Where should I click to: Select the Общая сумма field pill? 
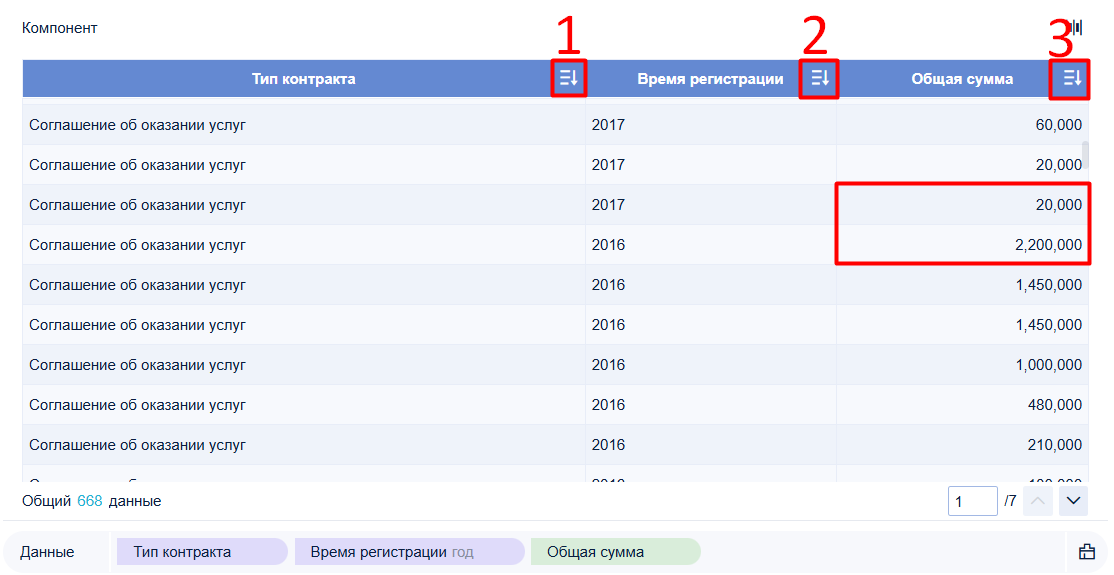point(615,552)
